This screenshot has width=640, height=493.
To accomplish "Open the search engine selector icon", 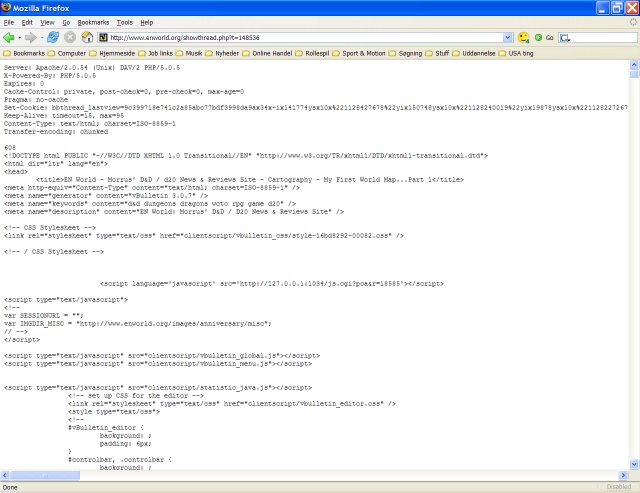I will [x=565, y=38].
